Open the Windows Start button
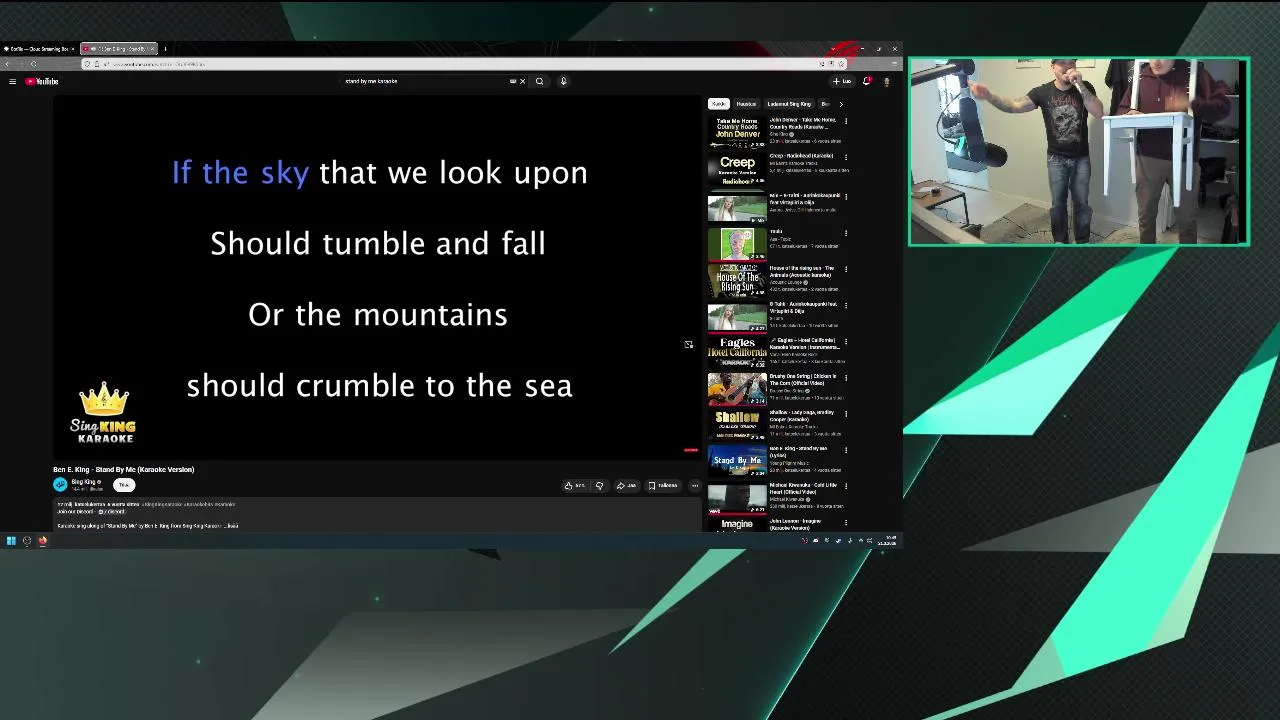 pos(11,540)
